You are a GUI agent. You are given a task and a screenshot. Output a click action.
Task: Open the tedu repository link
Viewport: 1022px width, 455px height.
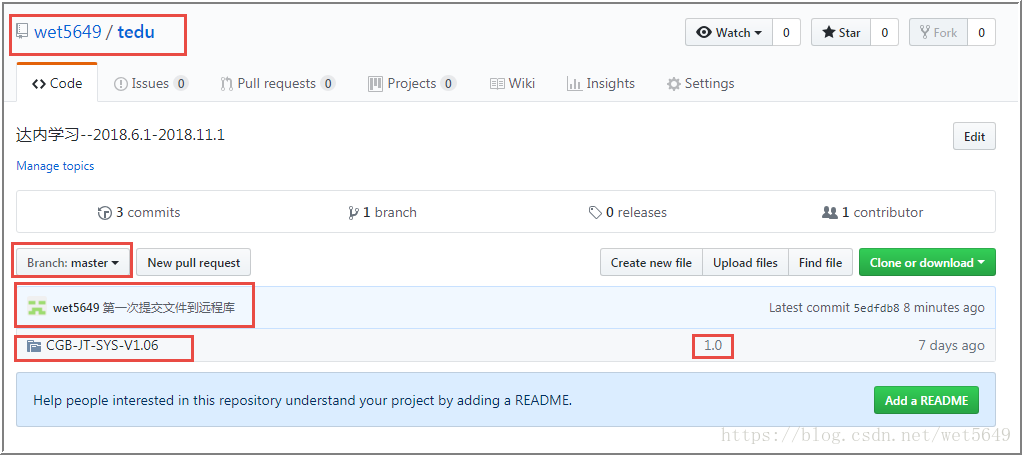pos(136,32)
